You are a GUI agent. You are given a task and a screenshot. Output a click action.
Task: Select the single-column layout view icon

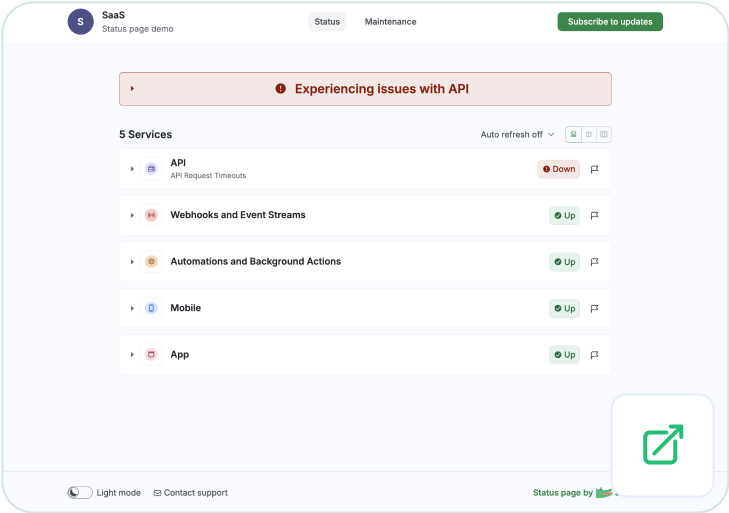tap(573, 134)
